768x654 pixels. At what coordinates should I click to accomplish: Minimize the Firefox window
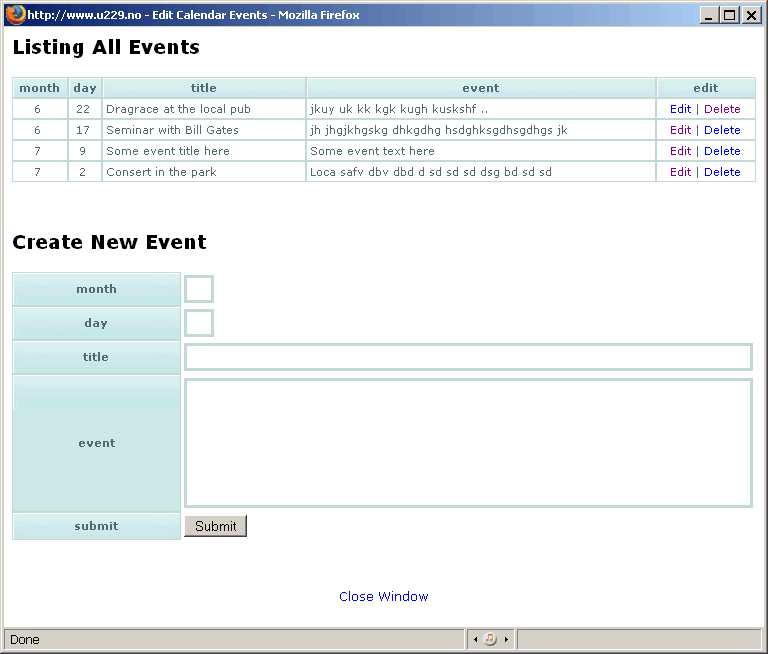click(709, 15)
